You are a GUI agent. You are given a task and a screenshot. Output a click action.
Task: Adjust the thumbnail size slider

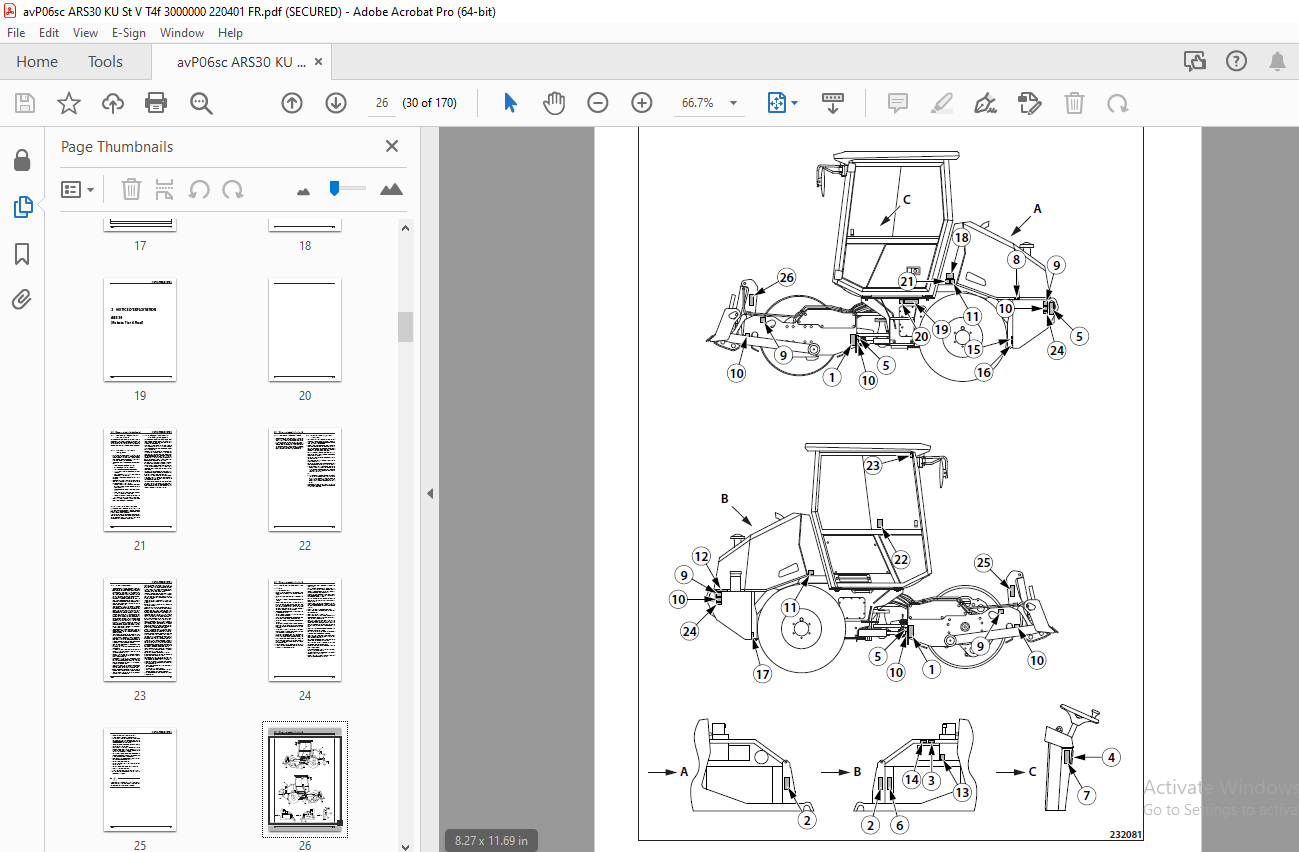[x=337, y=188]
